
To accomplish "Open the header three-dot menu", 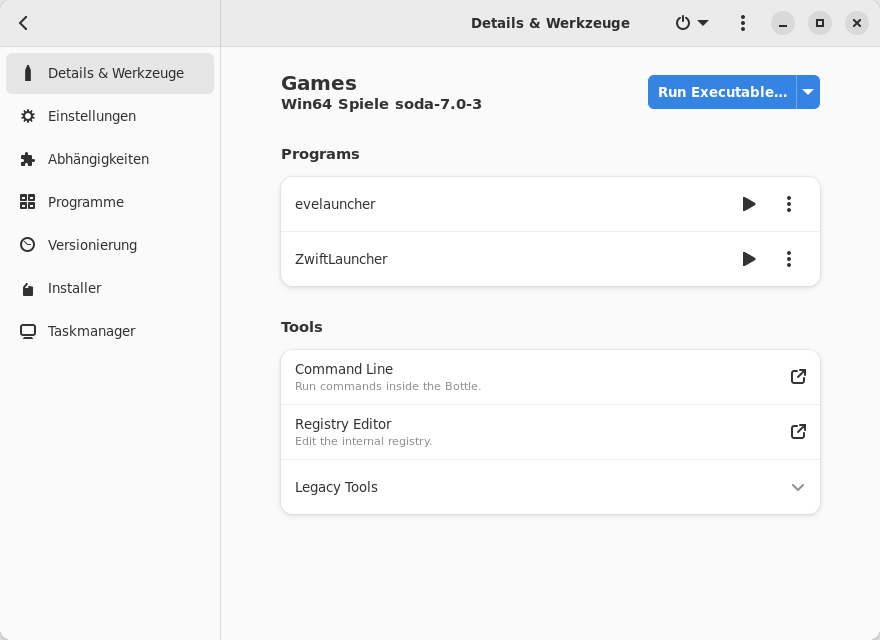I will click(x=742, y=23).
